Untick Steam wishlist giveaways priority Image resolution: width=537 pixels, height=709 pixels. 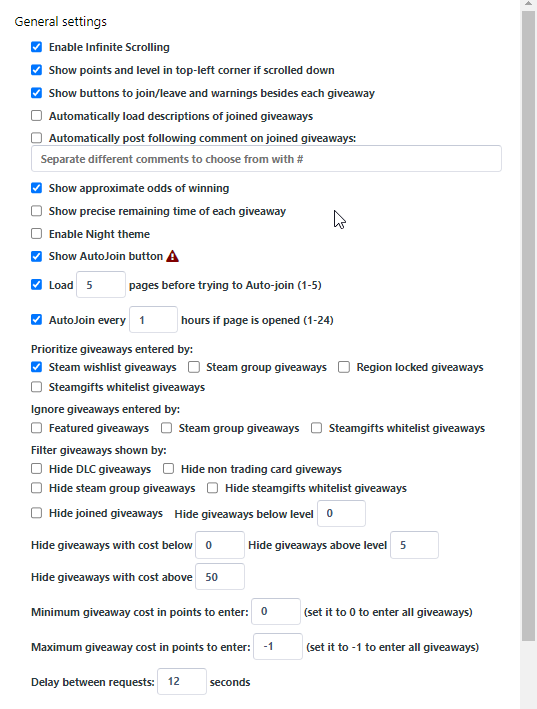point(37,367)
